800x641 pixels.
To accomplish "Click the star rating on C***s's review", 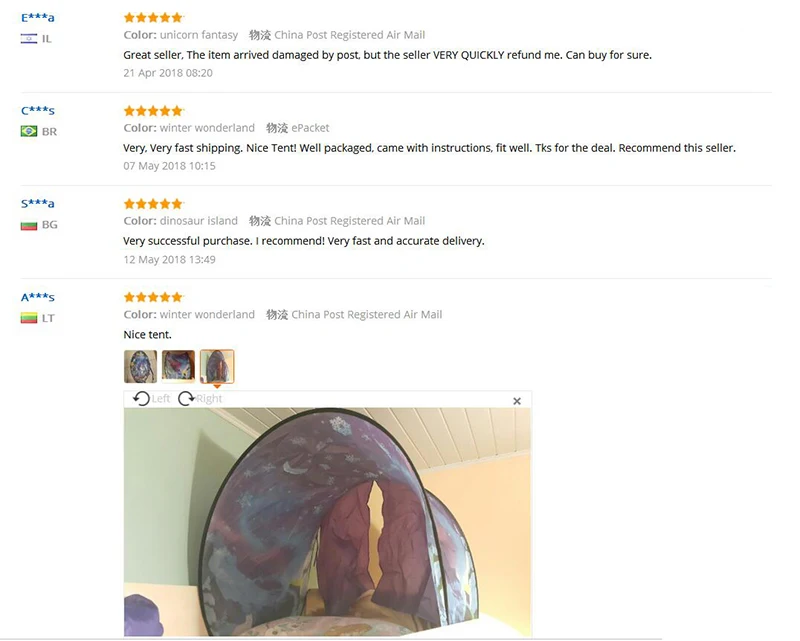I will (153, 111).
